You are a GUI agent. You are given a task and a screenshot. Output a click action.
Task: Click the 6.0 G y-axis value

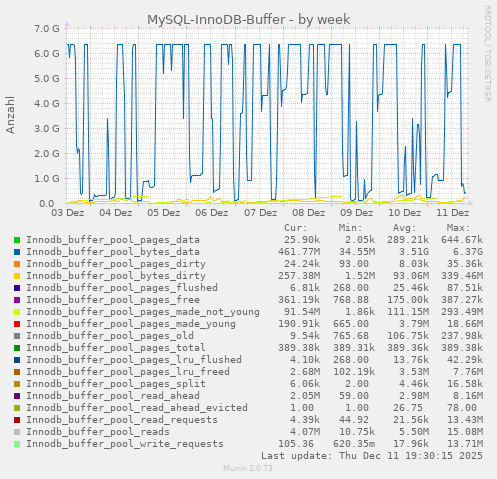coord(47,53)
